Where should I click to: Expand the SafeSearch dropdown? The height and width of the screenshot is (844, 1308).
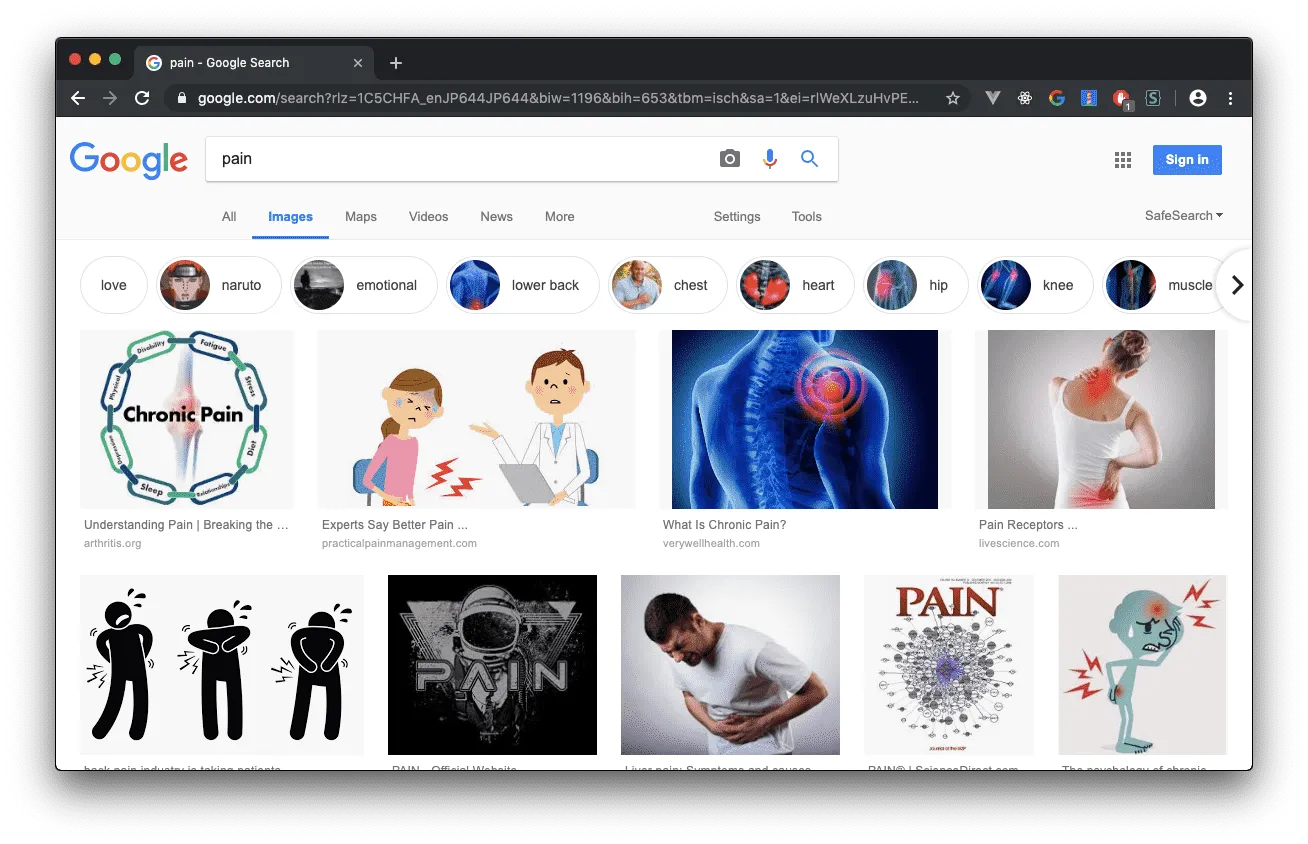point(1184,216)
